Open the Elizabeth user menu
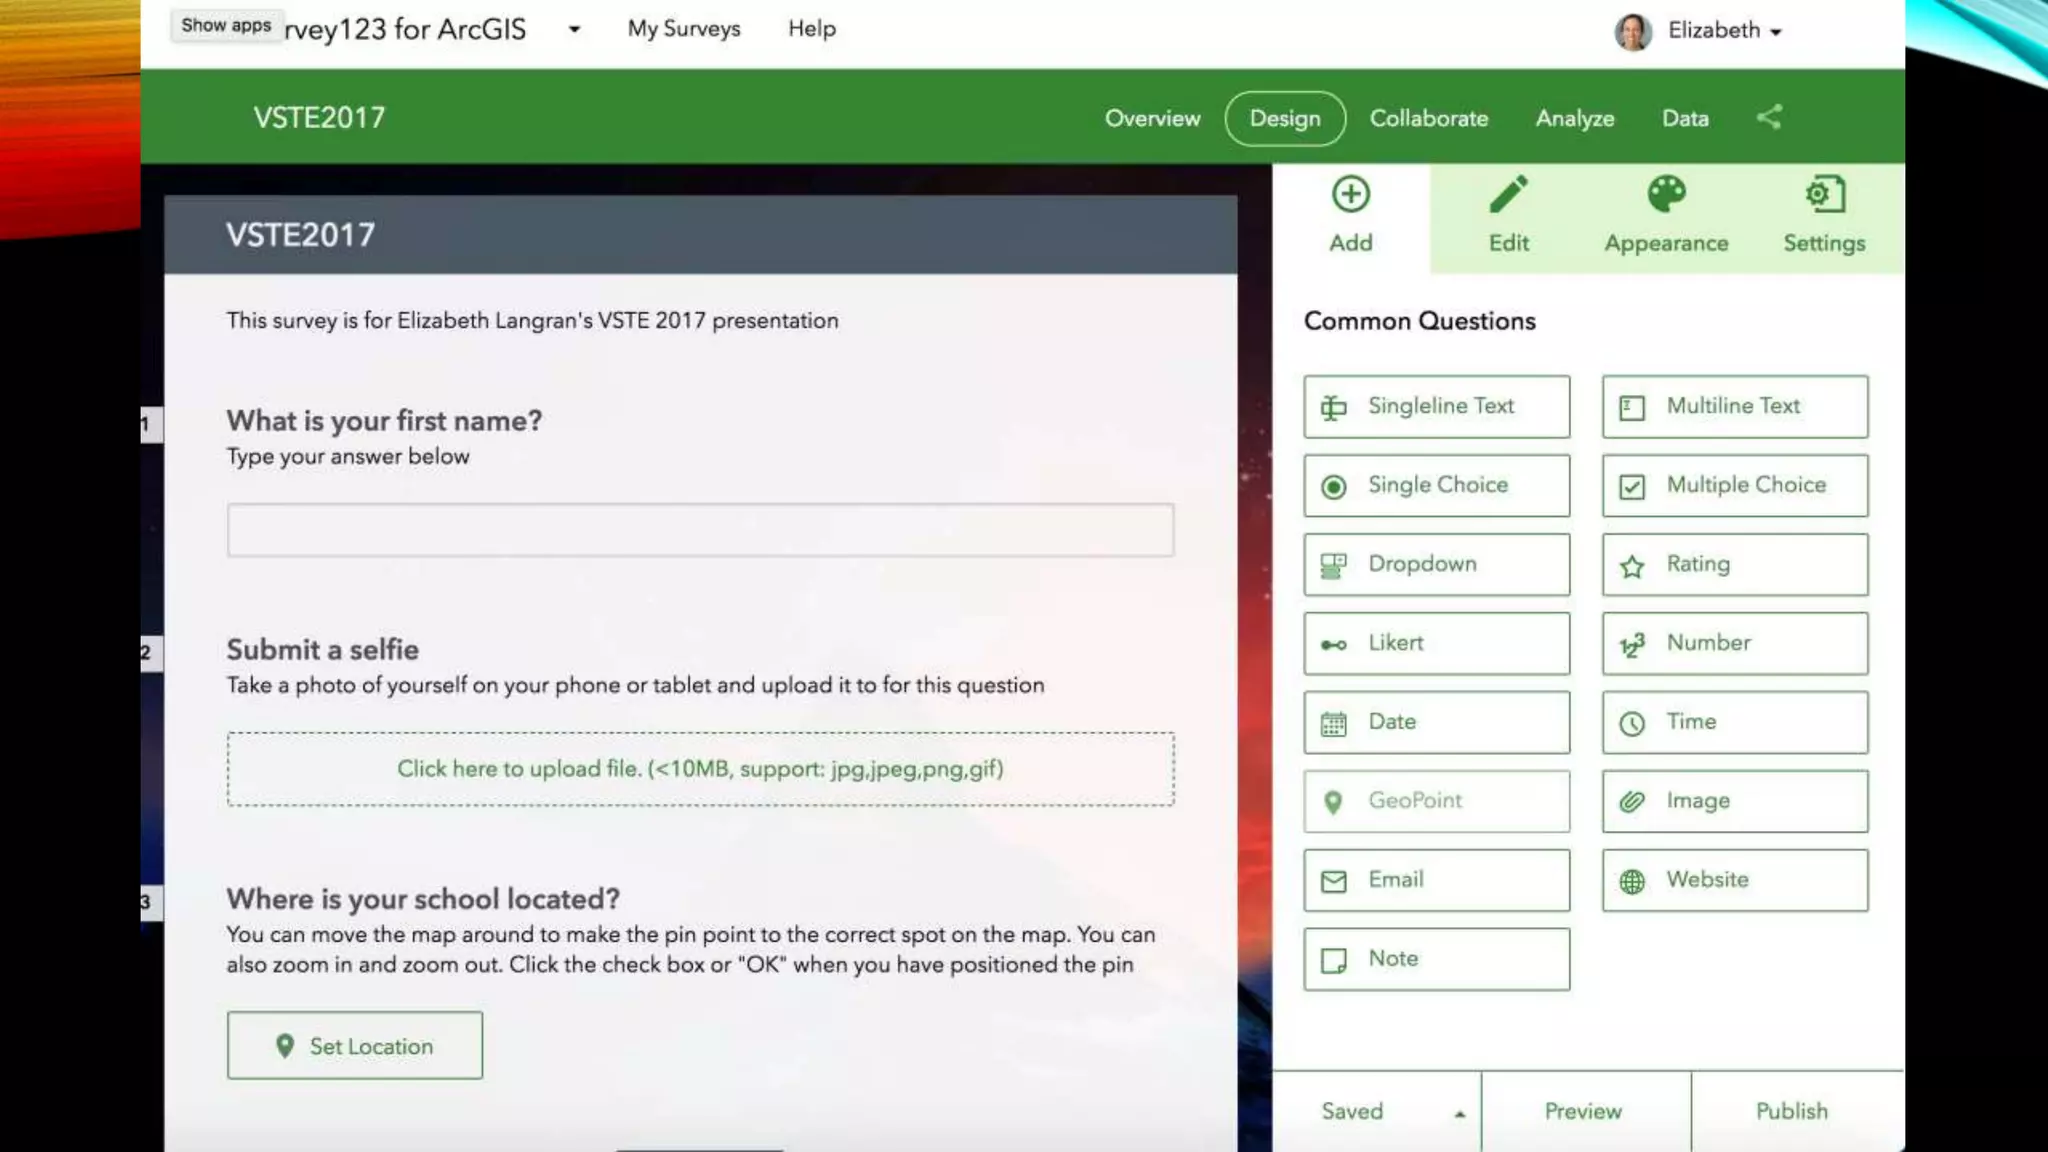 (1712, 31)
